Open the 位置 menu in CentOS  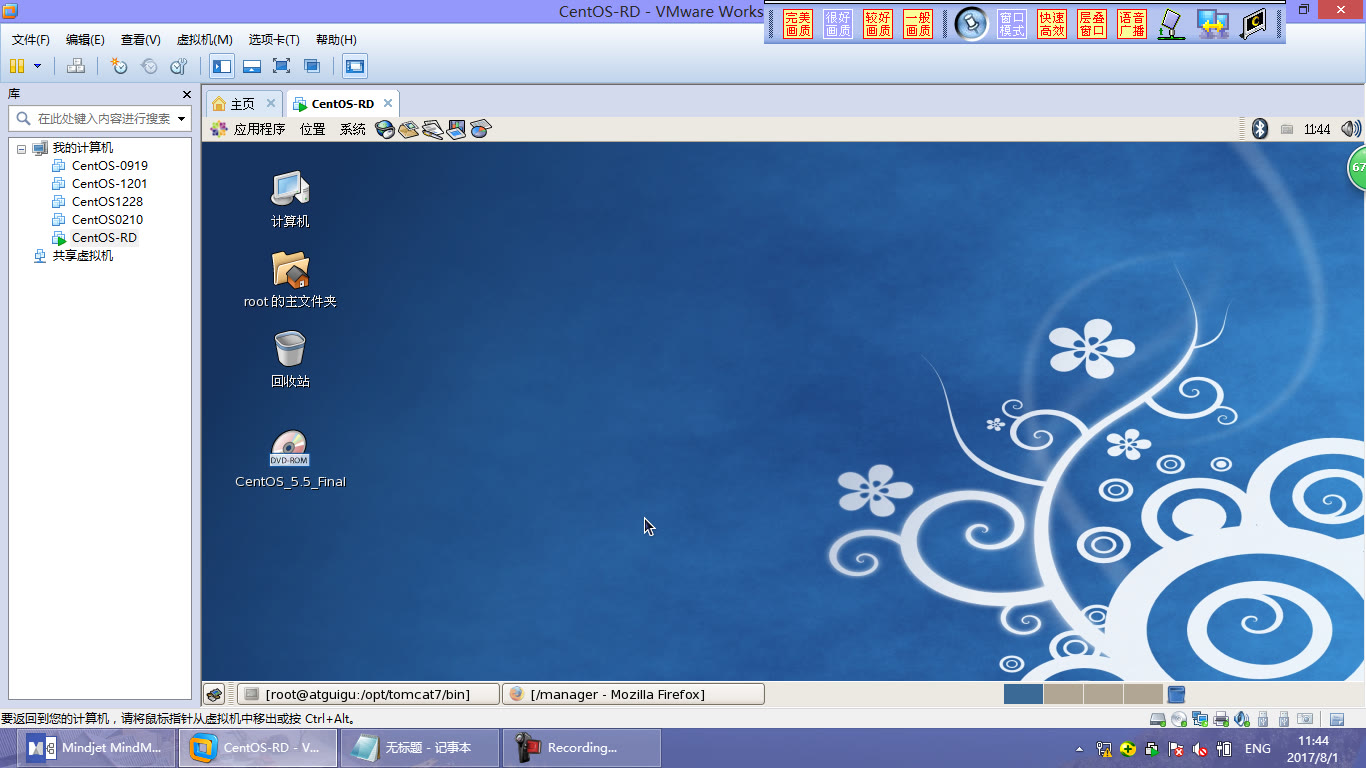tap(313, 129)
